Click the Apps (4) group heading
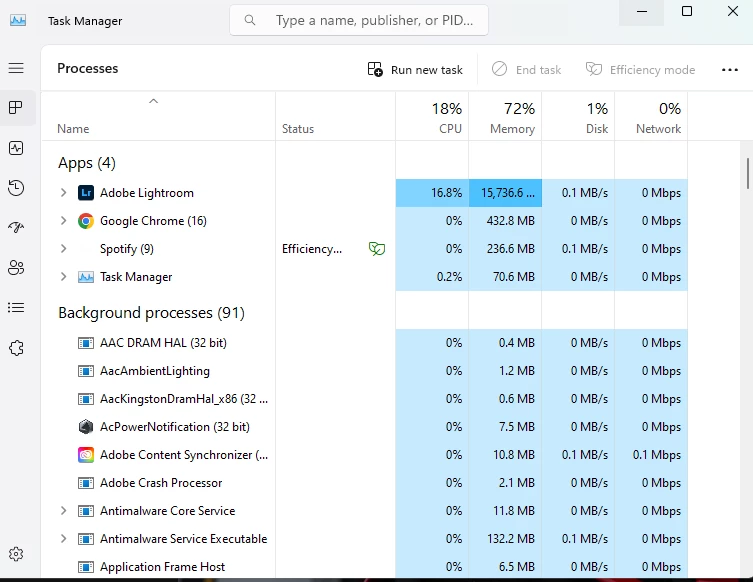The height and width of the screenshot is (582, 753). coord(87,163)
